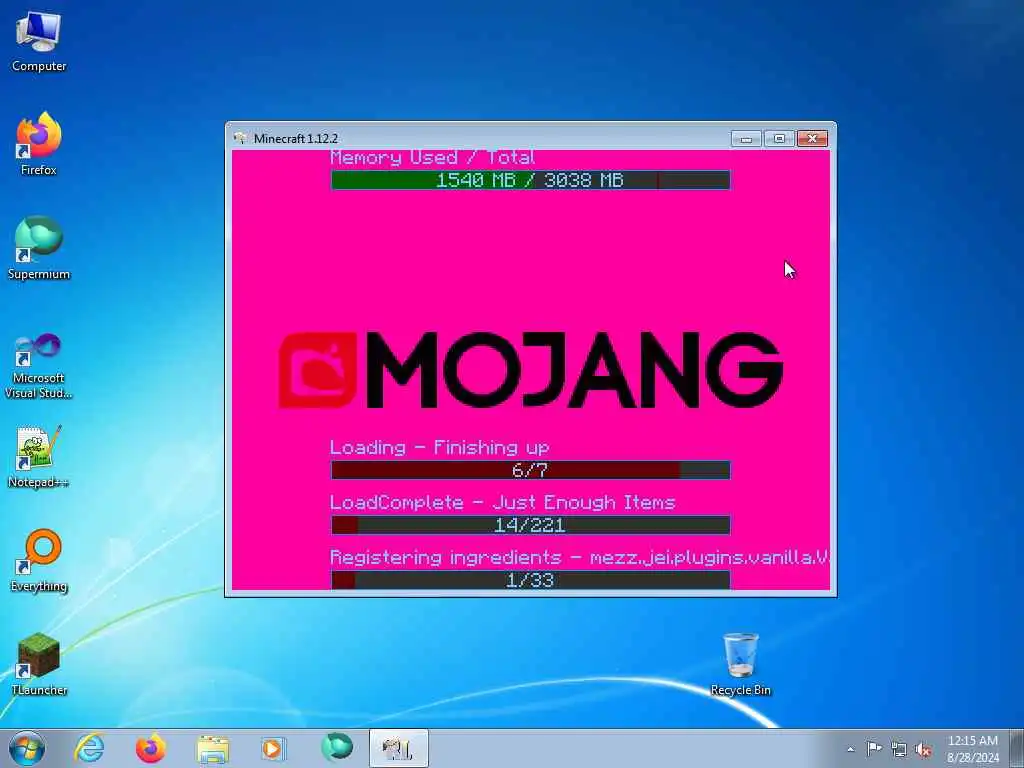The height and width of the screenshot is (768, 1024).
Task: Select the Everything search shortcut
Action: pos(39,561)
